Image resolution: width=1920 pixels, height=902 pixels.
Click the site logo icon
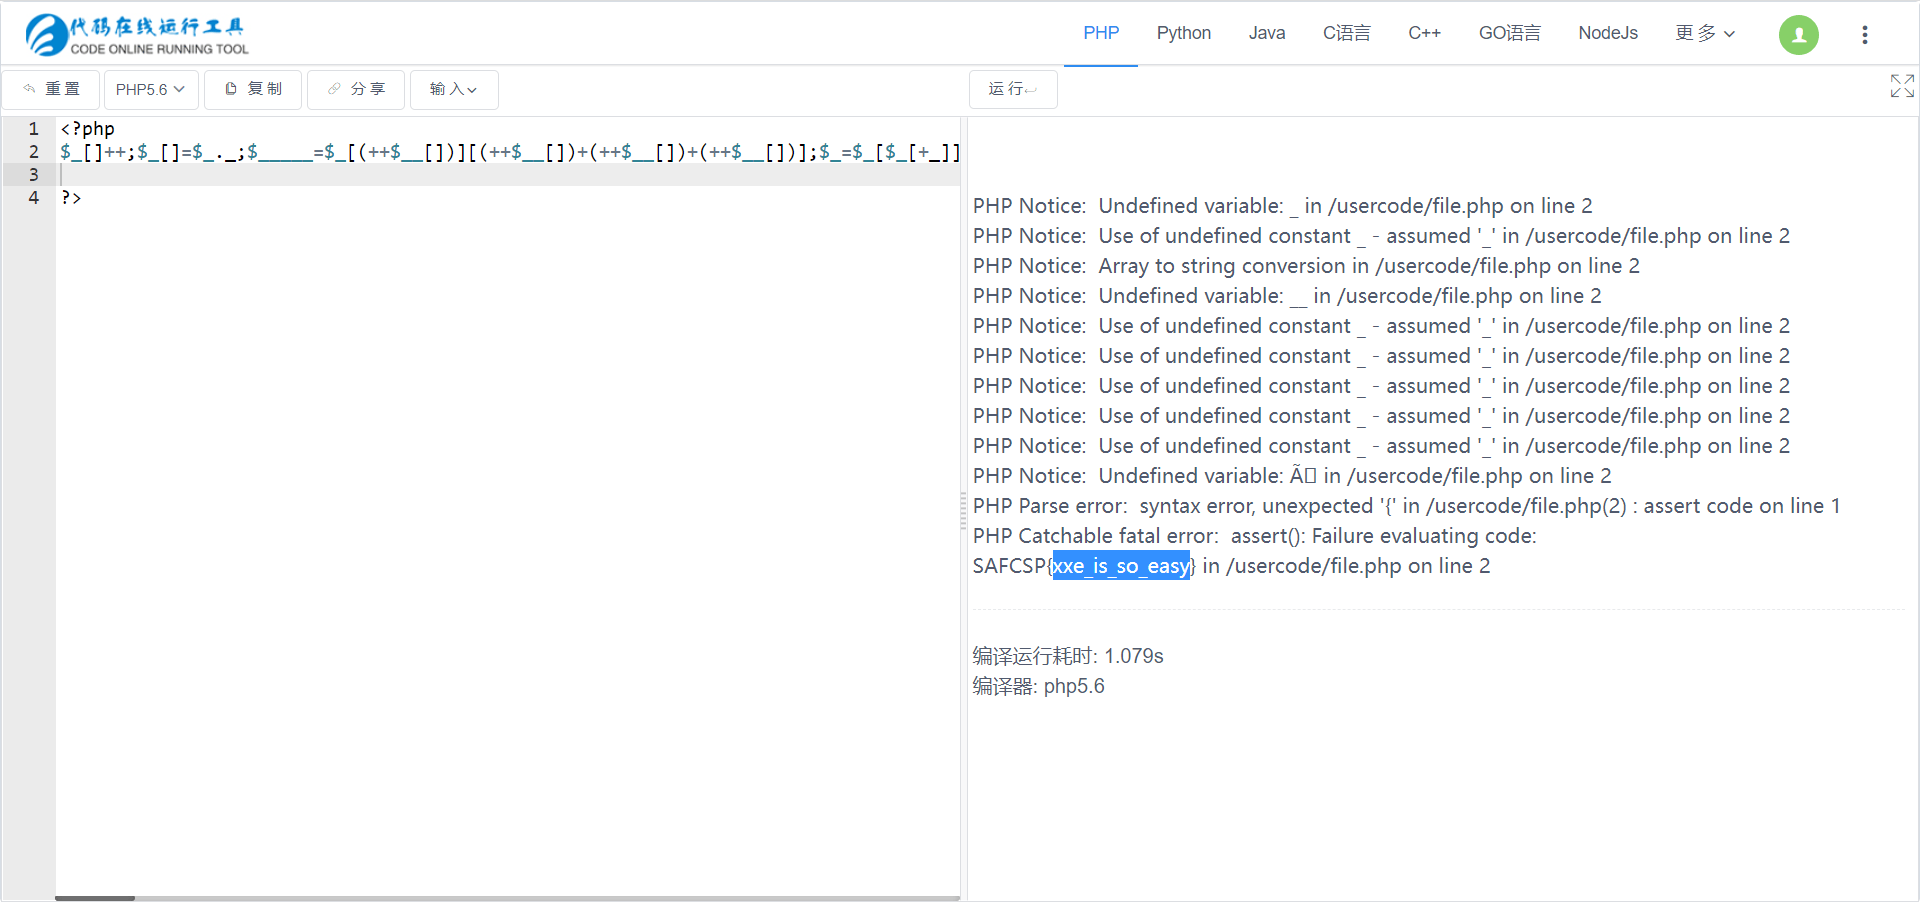pos(46,35)
